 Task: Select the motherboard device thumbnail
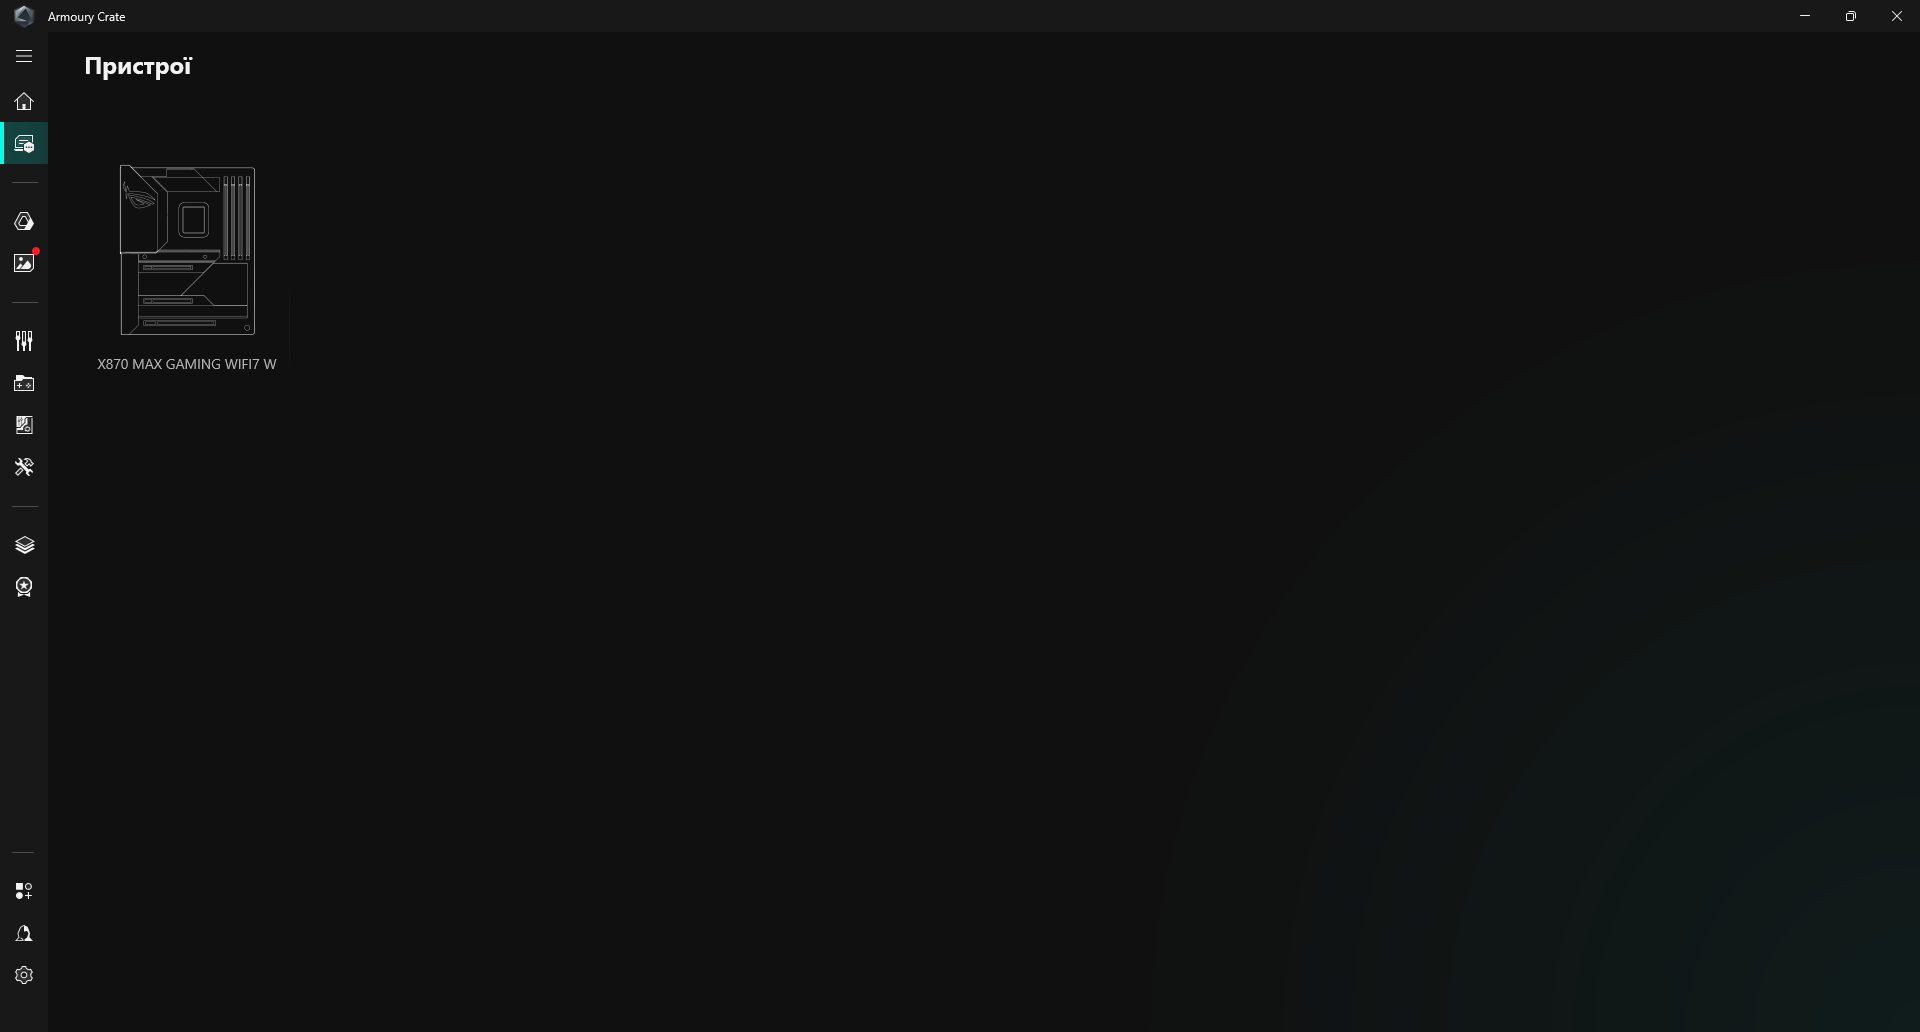187,250
